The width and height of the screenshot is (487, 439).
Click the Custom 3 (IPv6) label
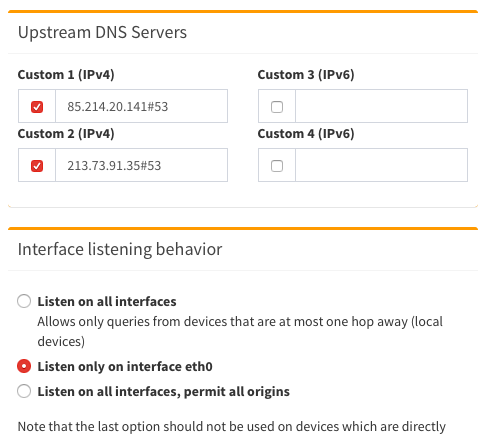tap(306, 75)
